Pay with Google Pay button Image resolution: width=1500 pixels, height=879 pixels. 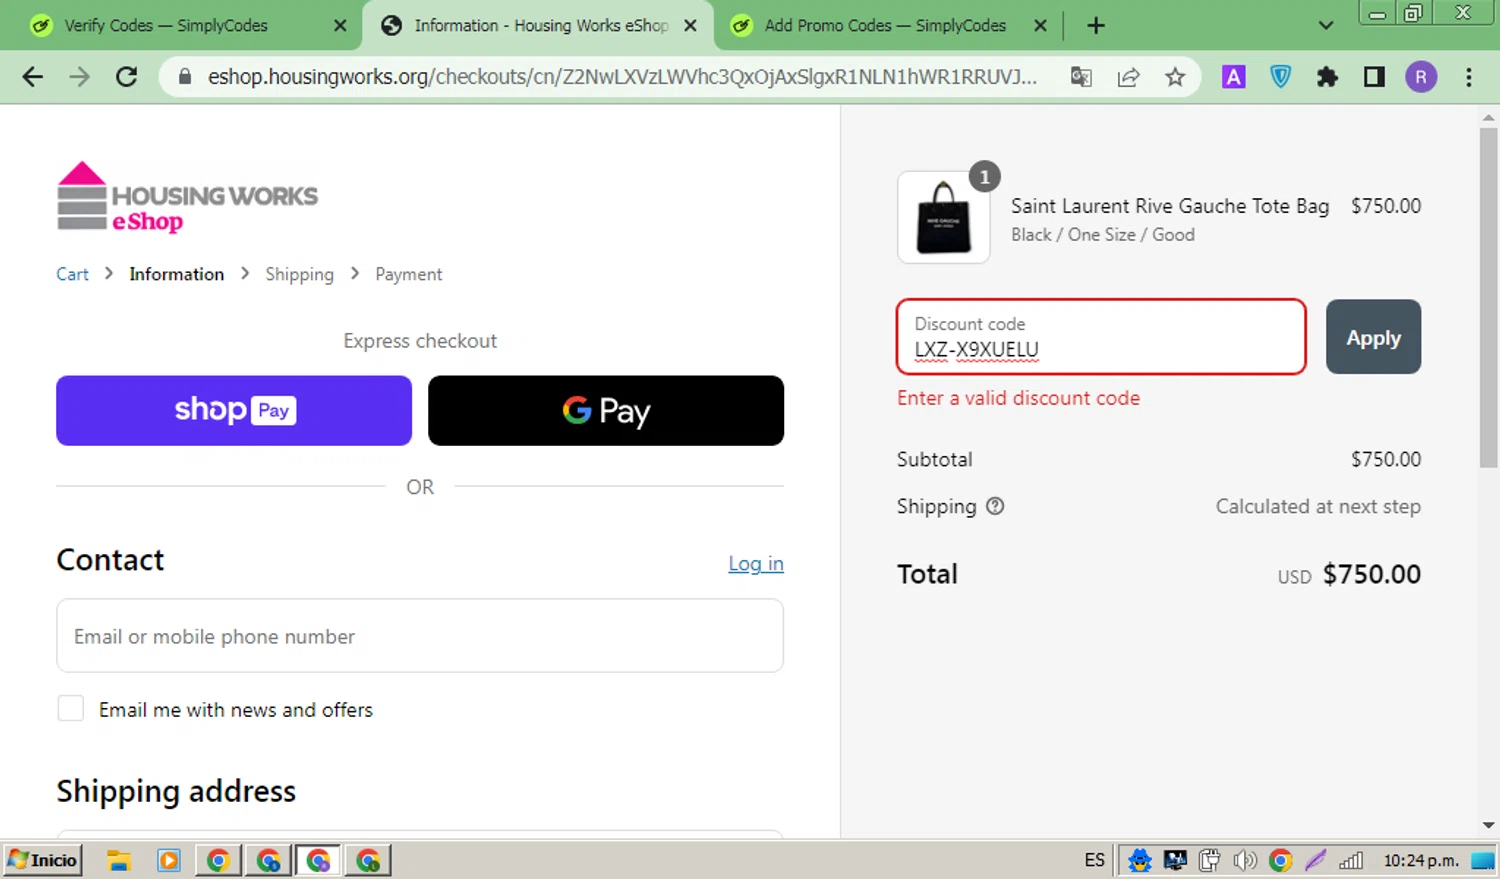(606, 411)
